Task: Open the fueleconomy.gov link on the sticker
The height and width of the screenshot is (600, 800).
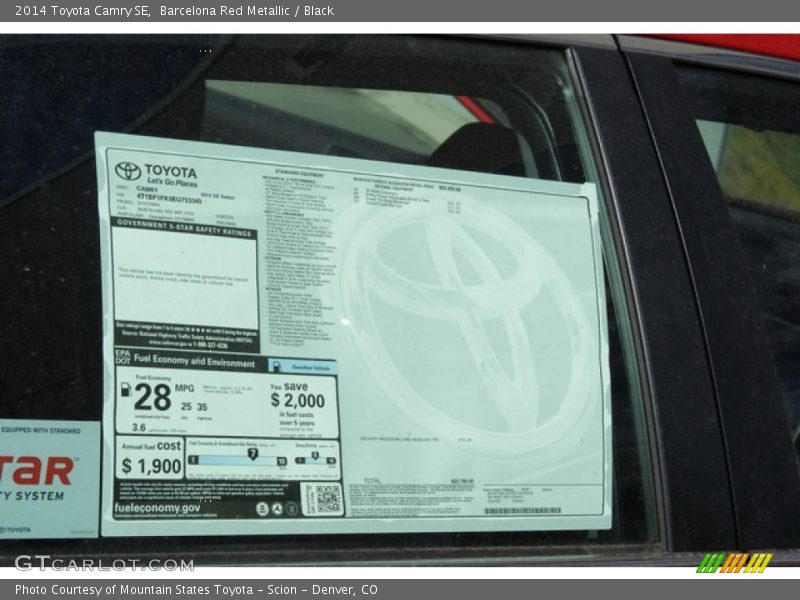Action: (x=157, y=508)
